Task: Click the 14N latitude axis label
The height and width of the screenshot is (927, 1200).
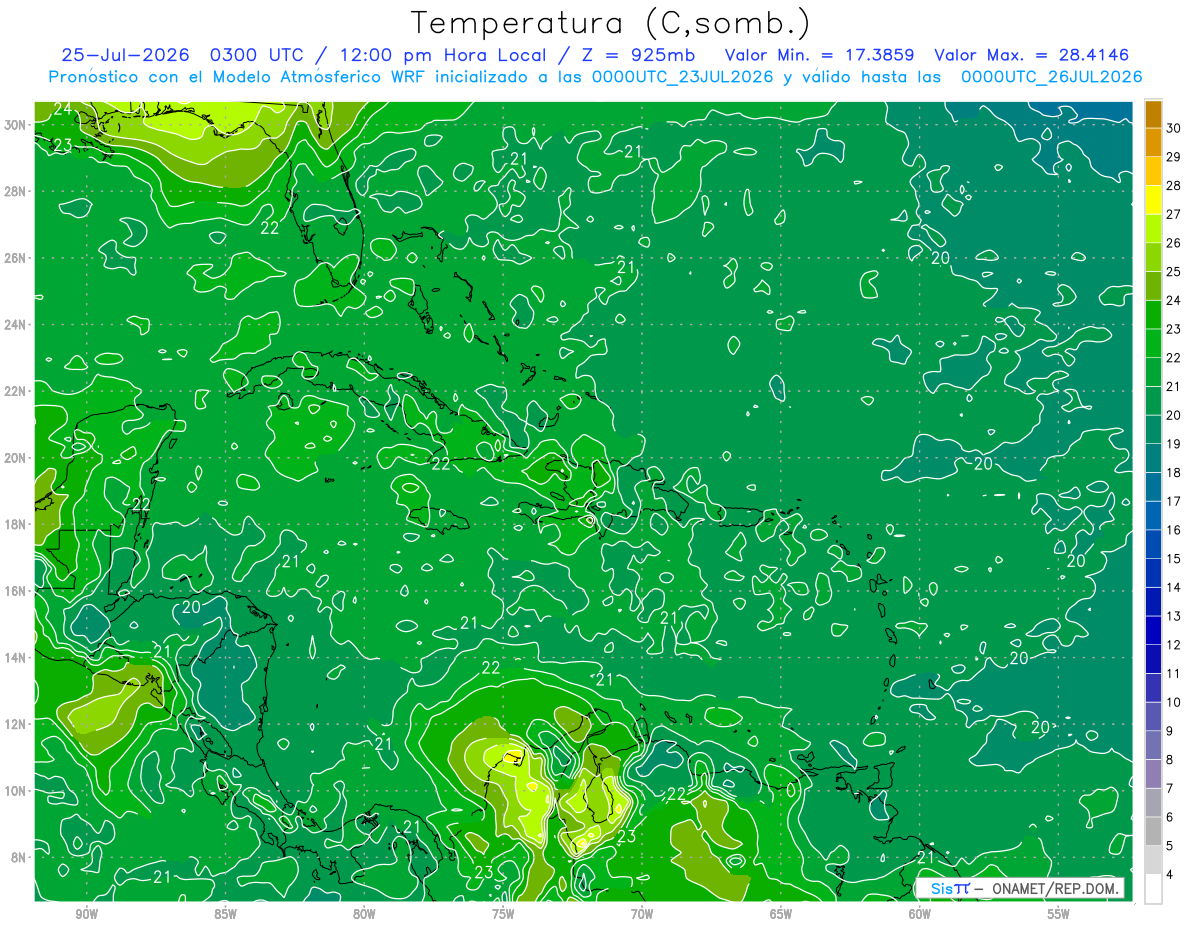Action: point(15,657)
